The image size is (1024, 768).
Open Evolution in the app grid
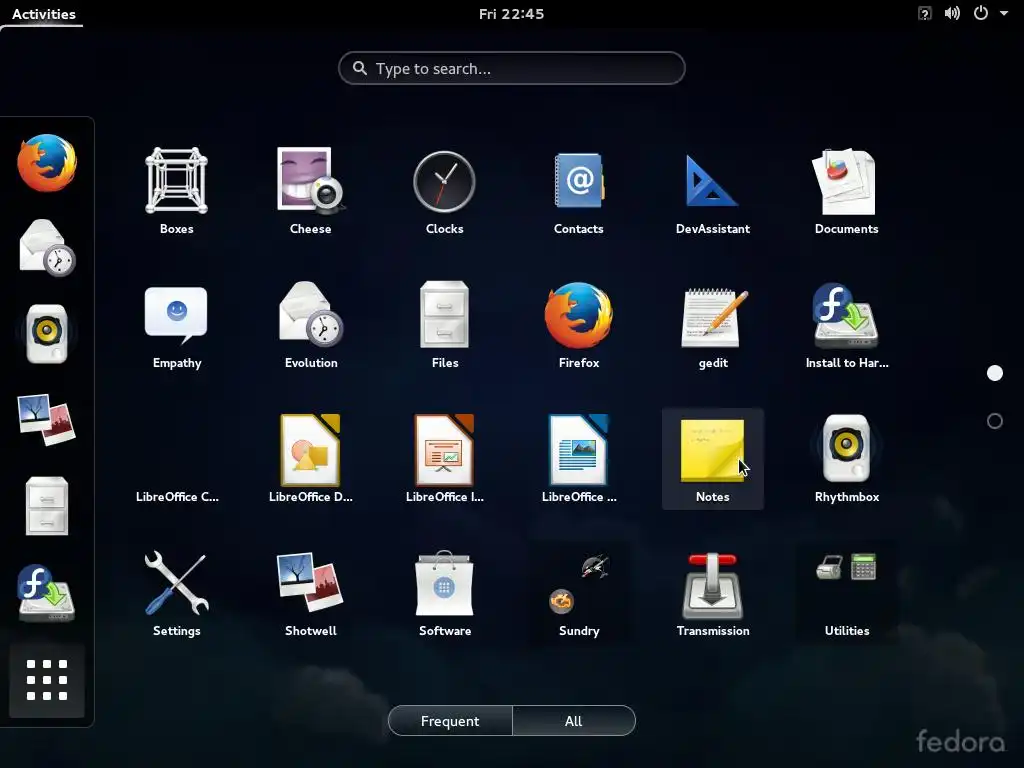coord(310,325)
